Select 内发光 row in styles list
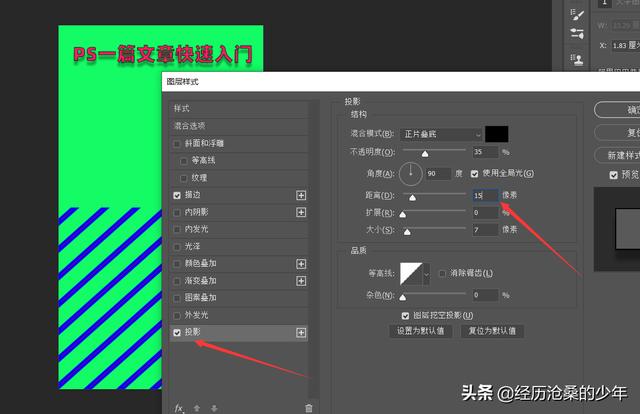 pyautogui.click(x=239, y=229)
